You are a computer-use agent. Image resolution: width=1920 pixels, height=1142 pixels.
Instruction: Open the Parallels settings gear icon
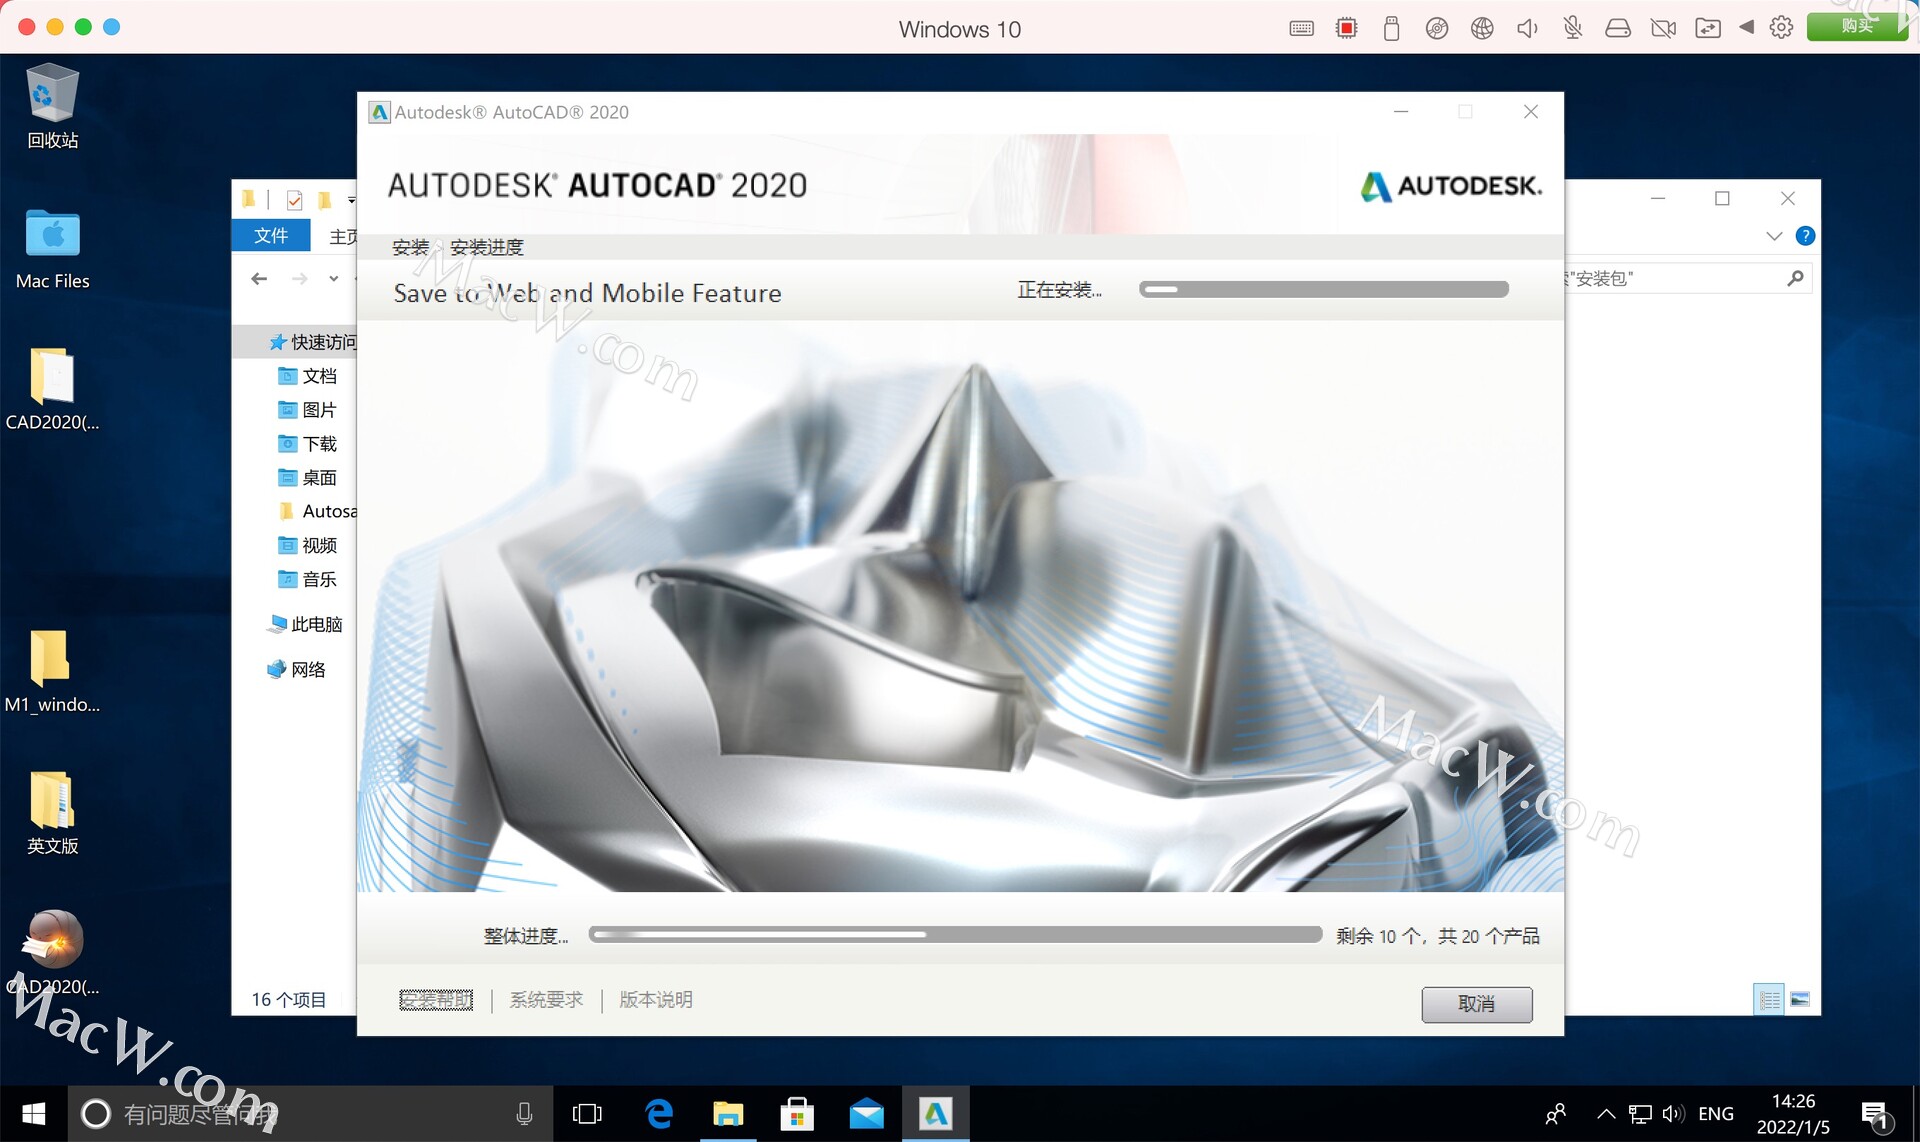1781,28
